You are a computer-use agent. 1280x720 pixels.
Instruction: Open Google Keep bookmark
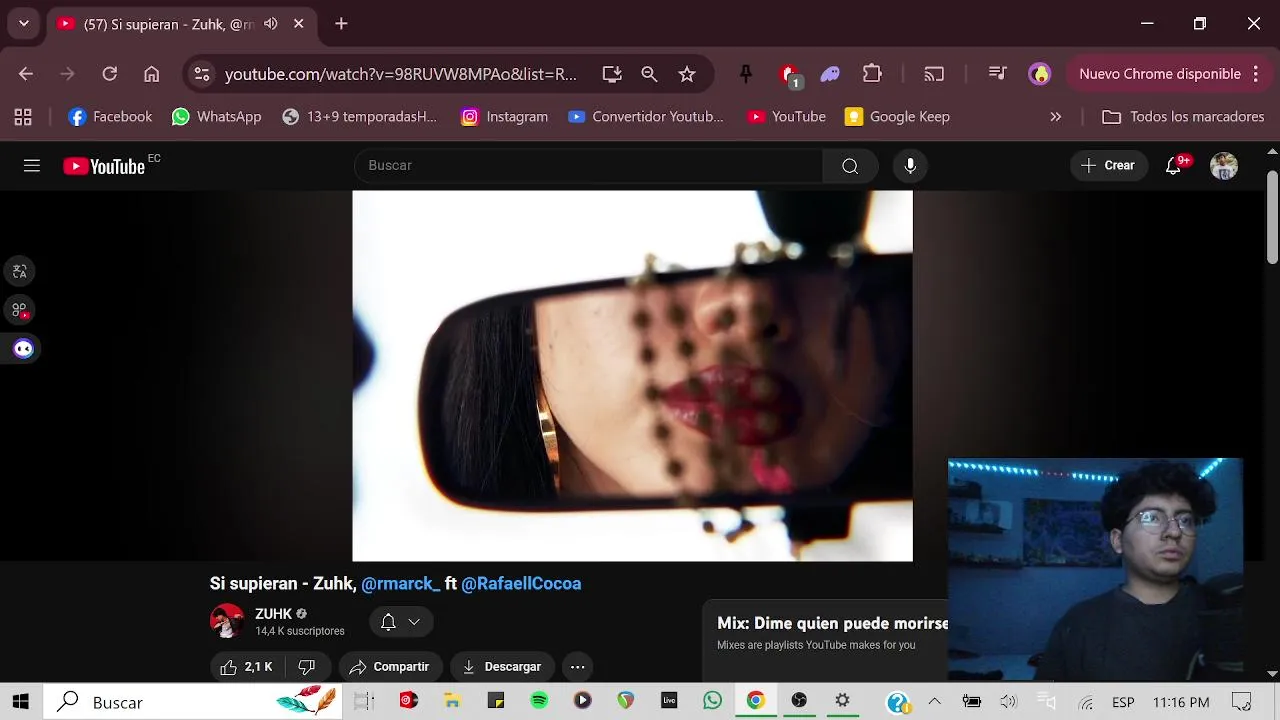[897, 117]
